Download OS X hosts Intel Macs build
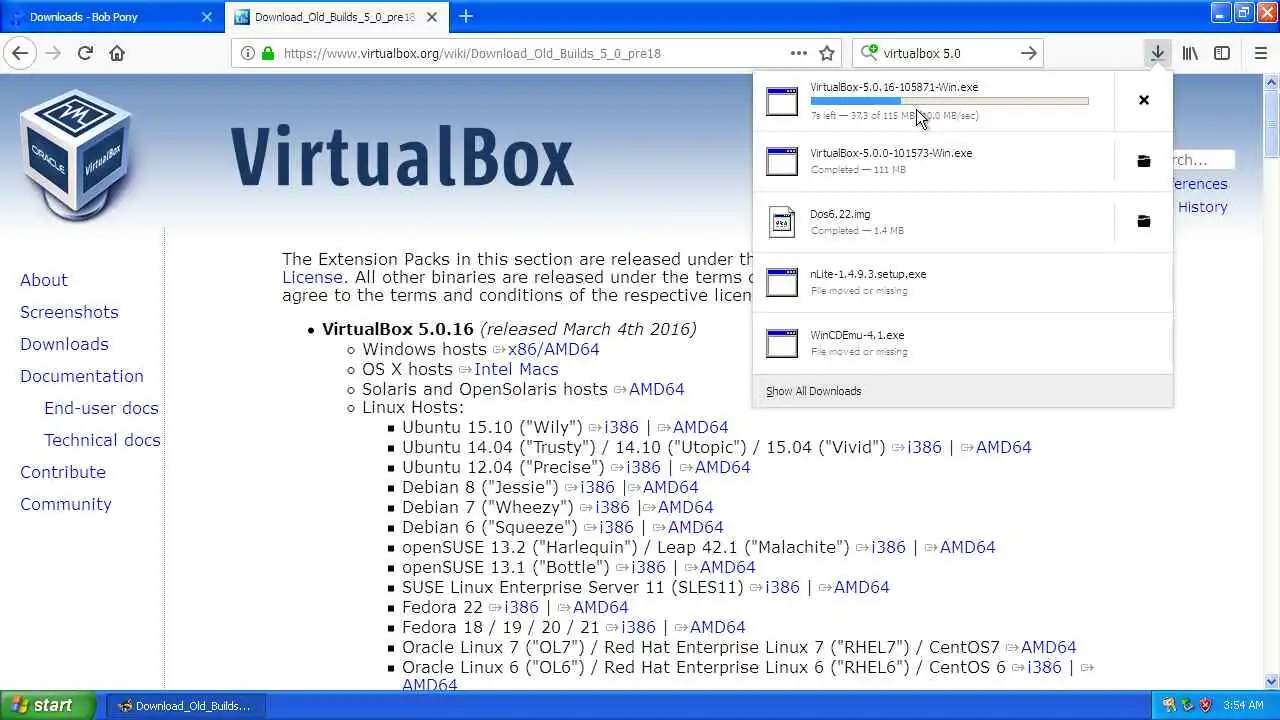This screenshot has height=720, width=1280. 516,369
